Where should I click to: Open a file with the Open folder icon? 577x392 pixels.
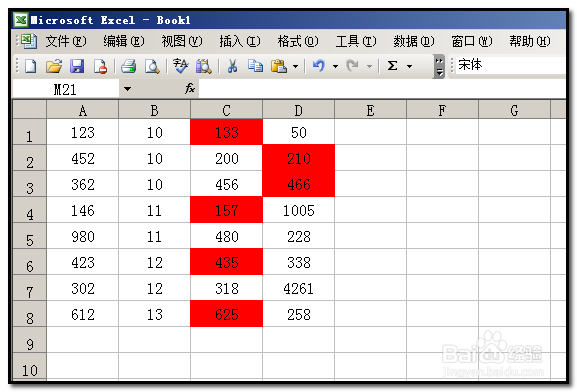[x=54, y=66]
